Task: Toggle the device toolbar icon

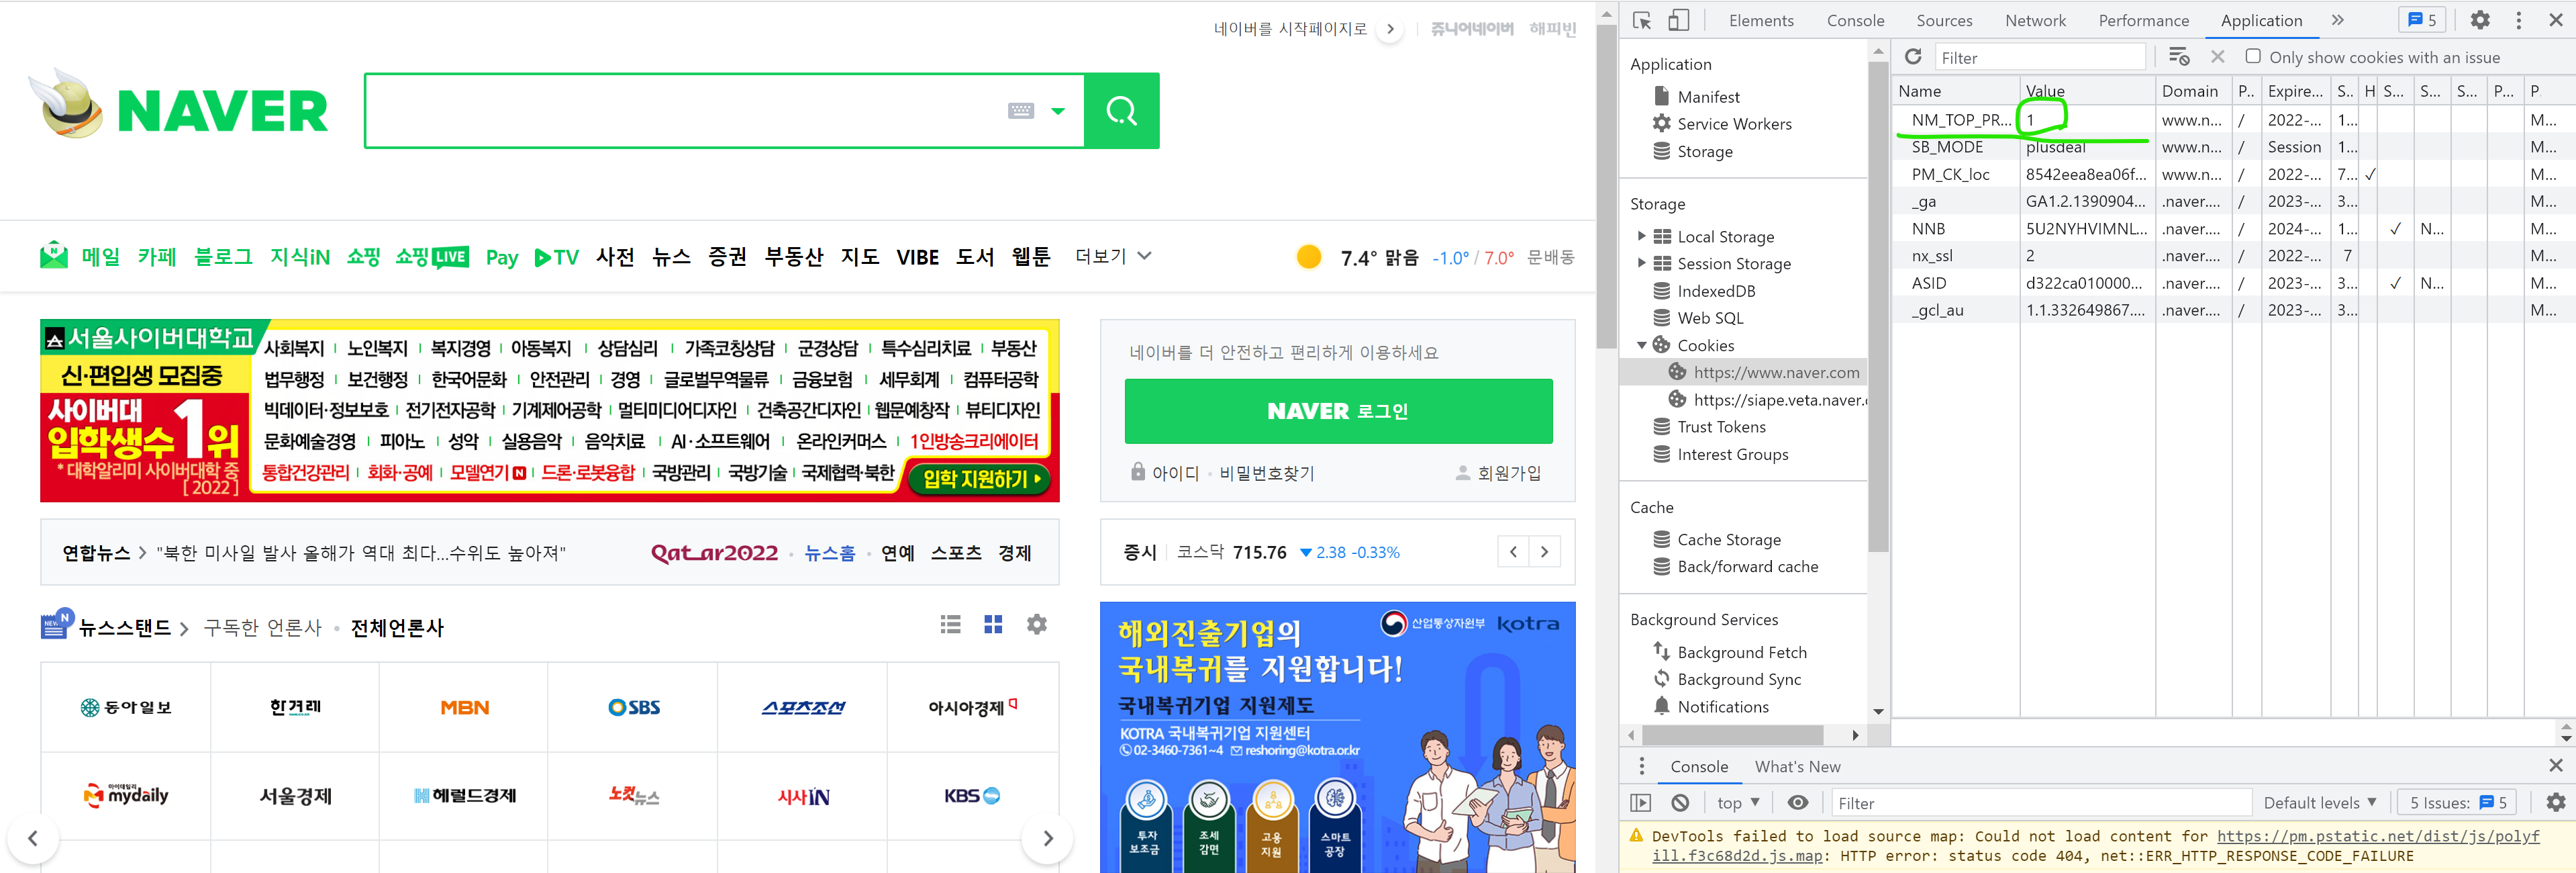Action: (1678, 20)
